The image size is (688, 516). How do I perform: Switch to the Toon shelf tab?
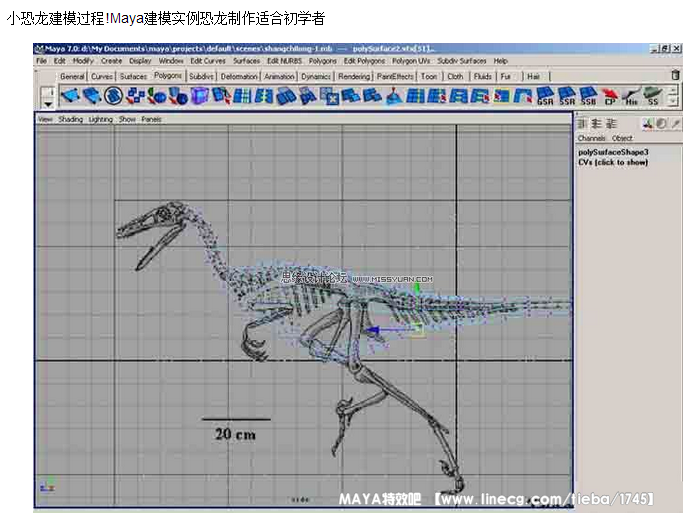tap(429, 76)
